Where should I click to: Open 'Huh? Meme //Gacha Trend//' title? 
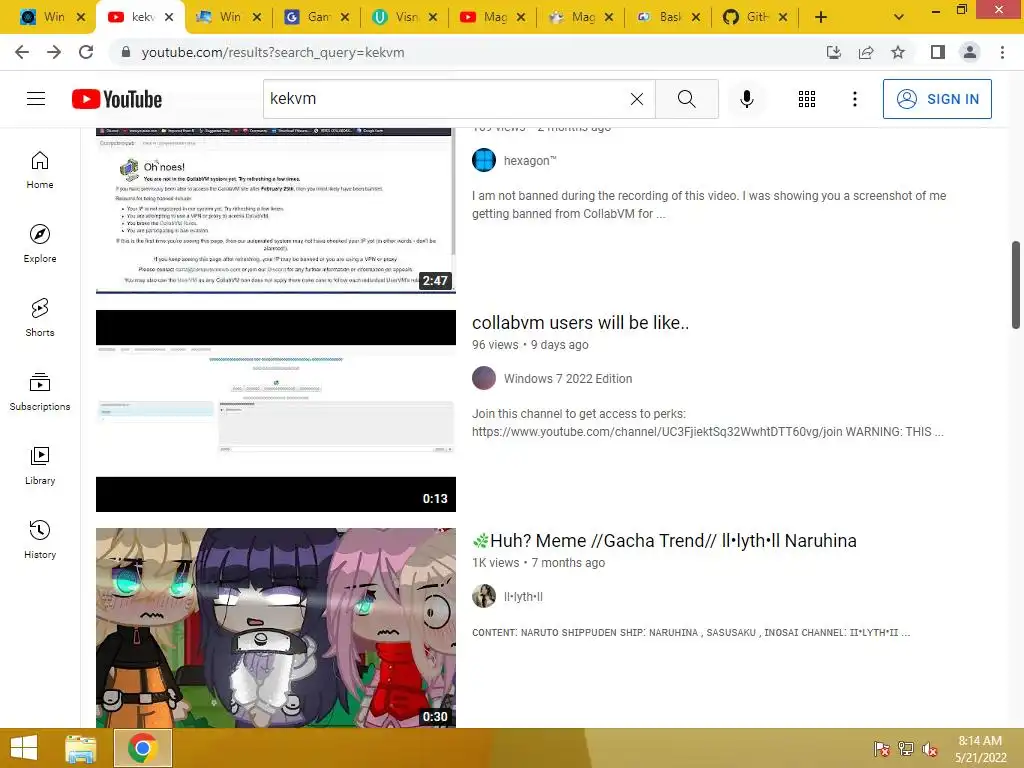point(664,541)
